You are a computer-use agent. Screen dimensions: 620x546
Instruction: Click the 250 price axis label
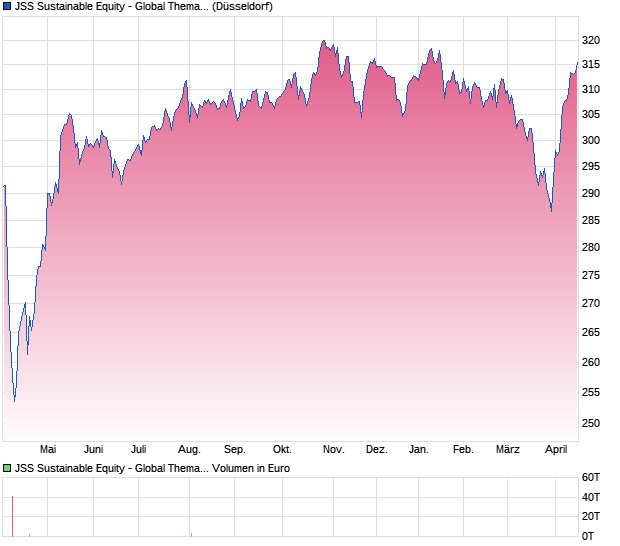tap(591, 423)
